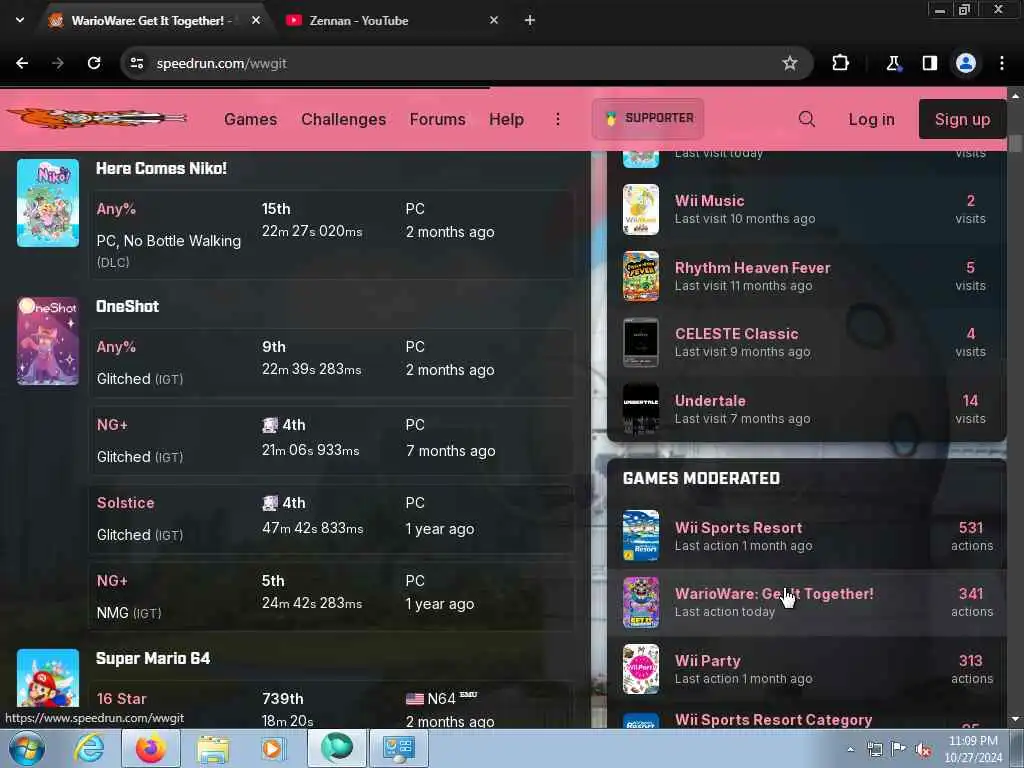Click the muted volume icon in system tray
Image resolution: width=1024 pixels, height=768 pixels.
tap(923, 750)
